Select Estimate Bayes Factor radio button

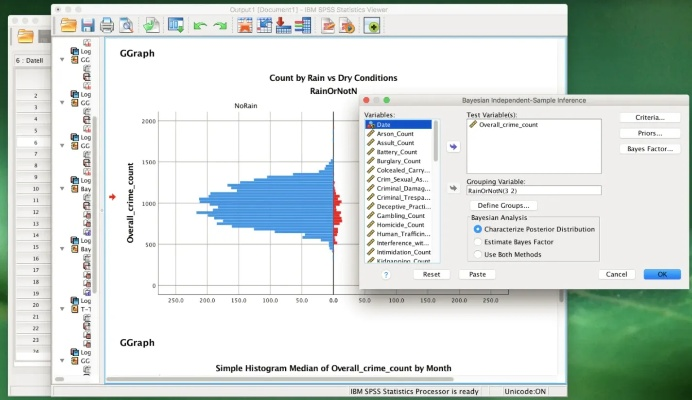pos(477,242)
